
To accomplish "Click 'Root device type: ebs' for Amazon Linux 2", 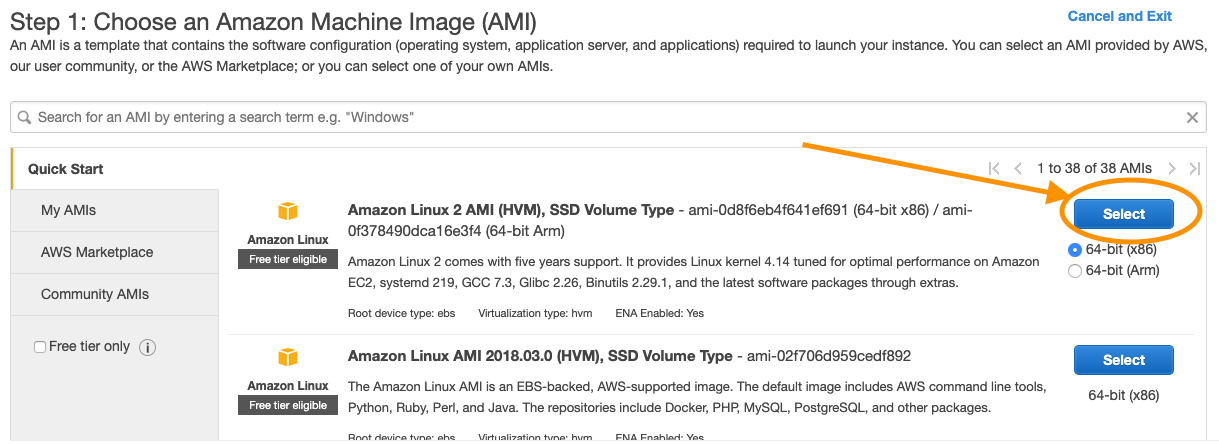I will tap(402, 313).
